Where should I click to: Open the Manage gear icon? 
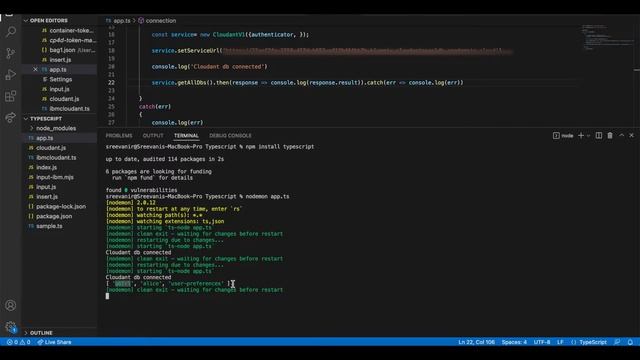pyautogui.click(x=11, y=327)
